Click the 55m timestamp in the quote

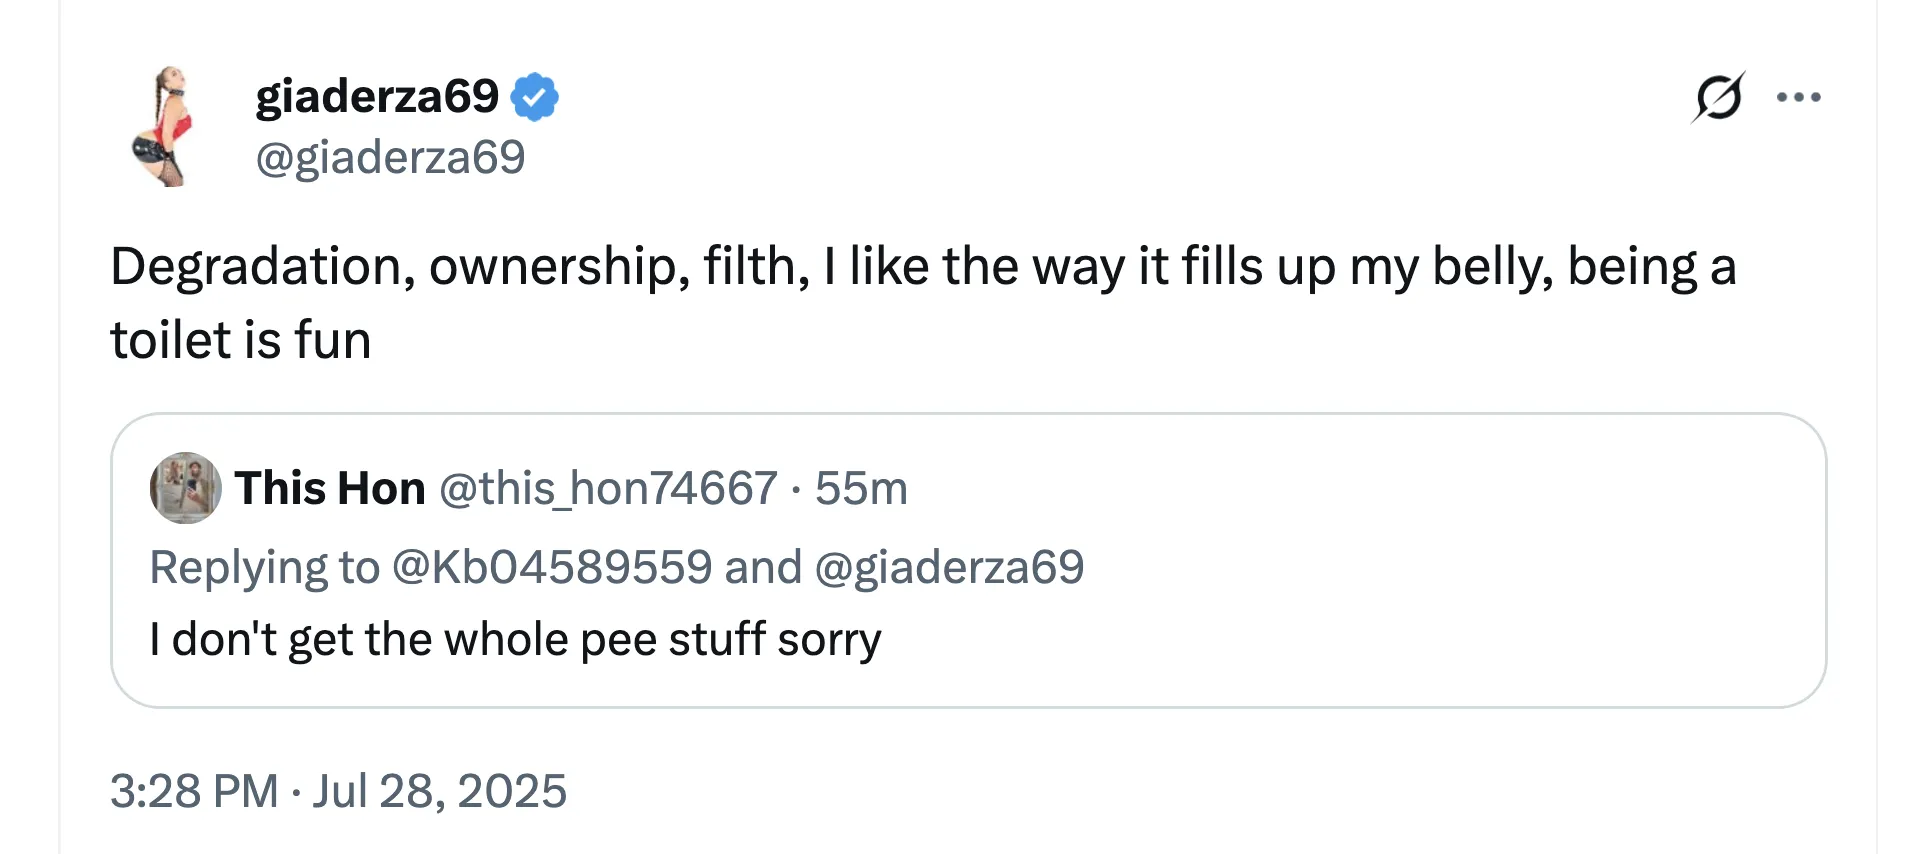point(861,488)
